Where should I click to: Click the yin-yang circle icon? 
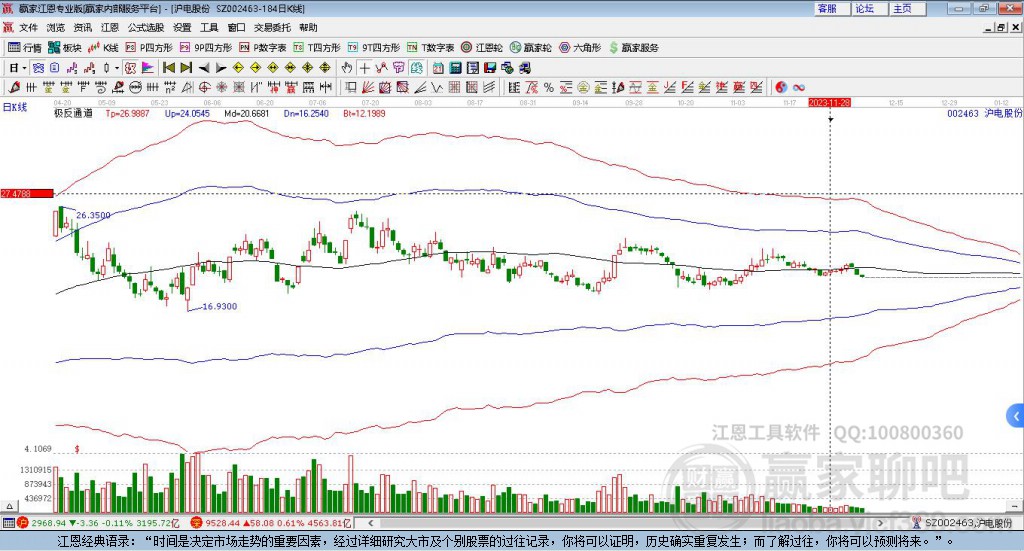(x=781, y=87)
